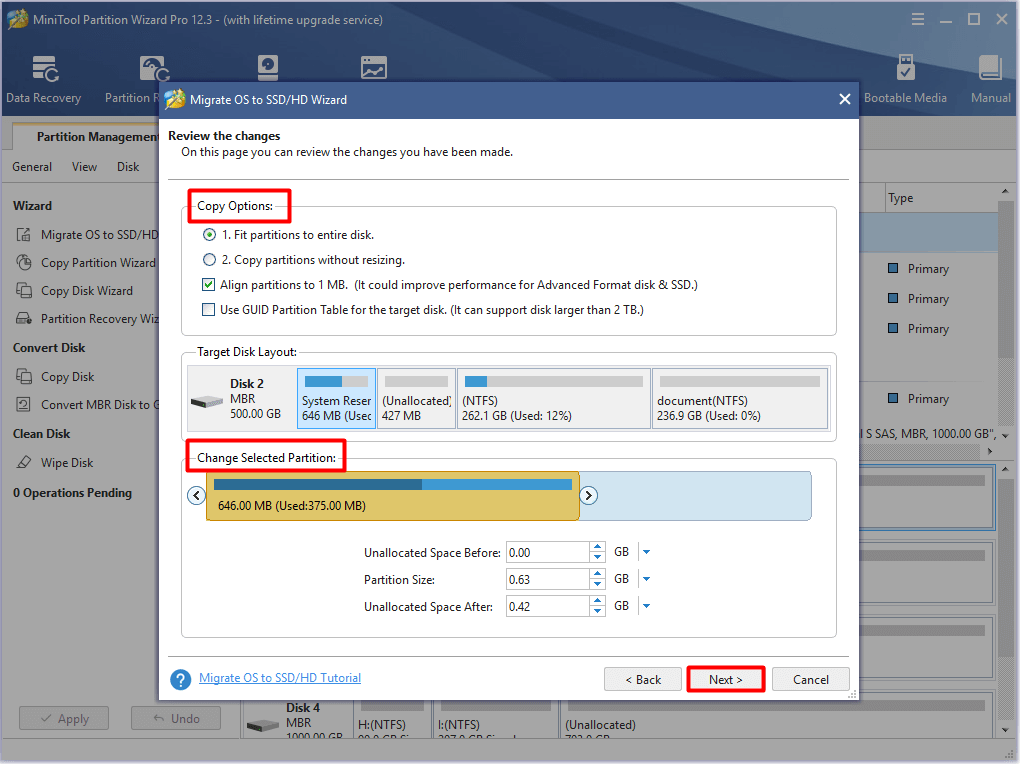This screenshot has width=1020, height=764.
Task: Open Migrate OS to SSD/HD Tutorial link
Action: tap(280, 678)
